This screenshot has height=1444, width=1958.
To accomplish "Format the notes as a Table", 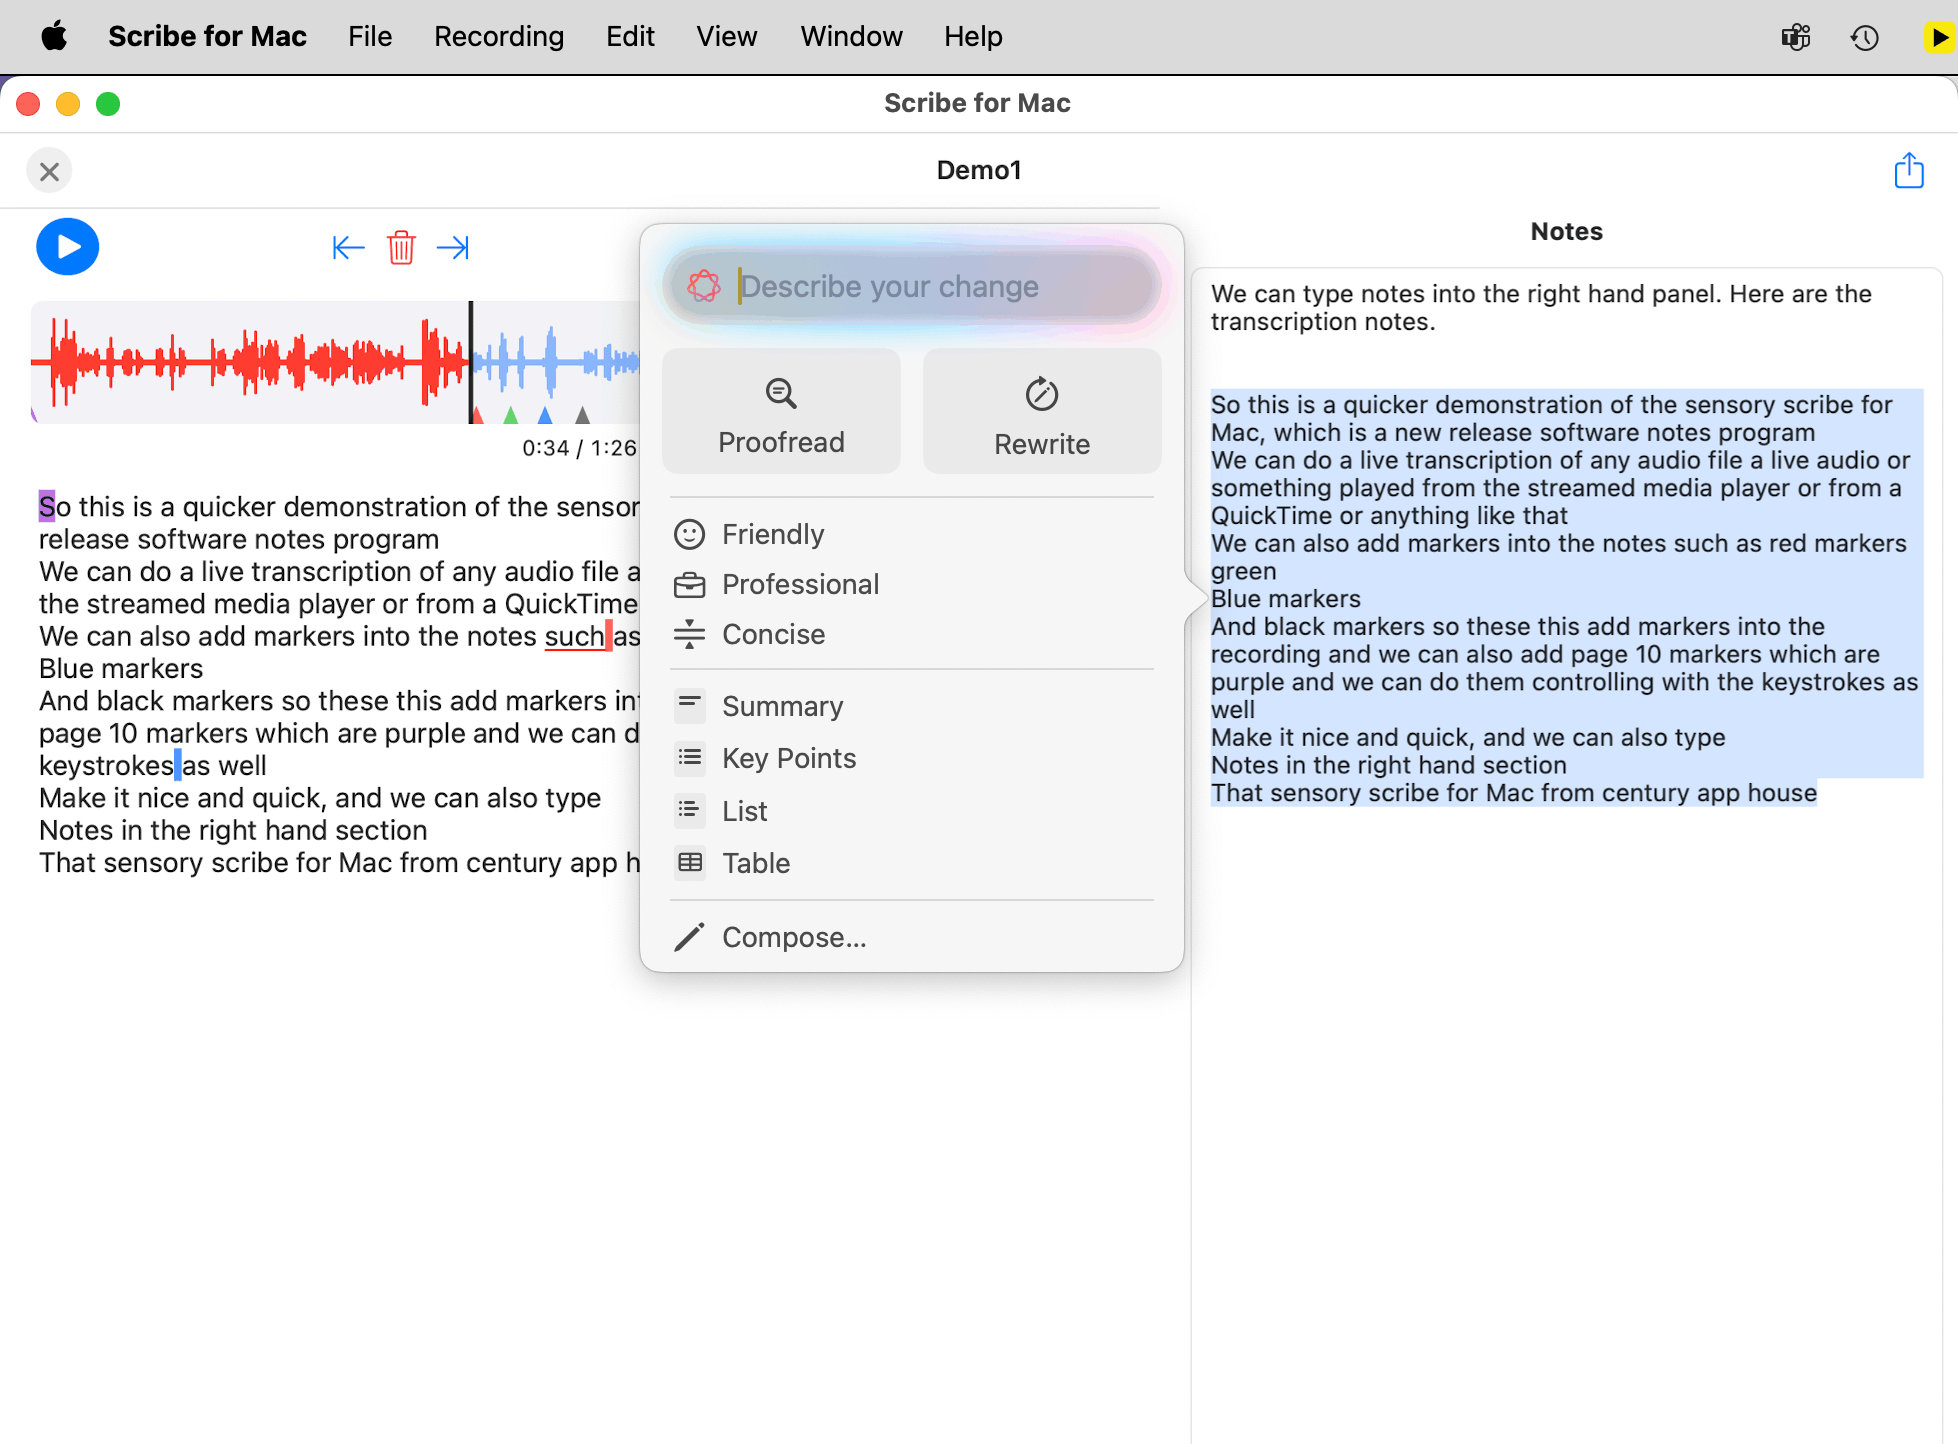I will click(x=756, y=863).
